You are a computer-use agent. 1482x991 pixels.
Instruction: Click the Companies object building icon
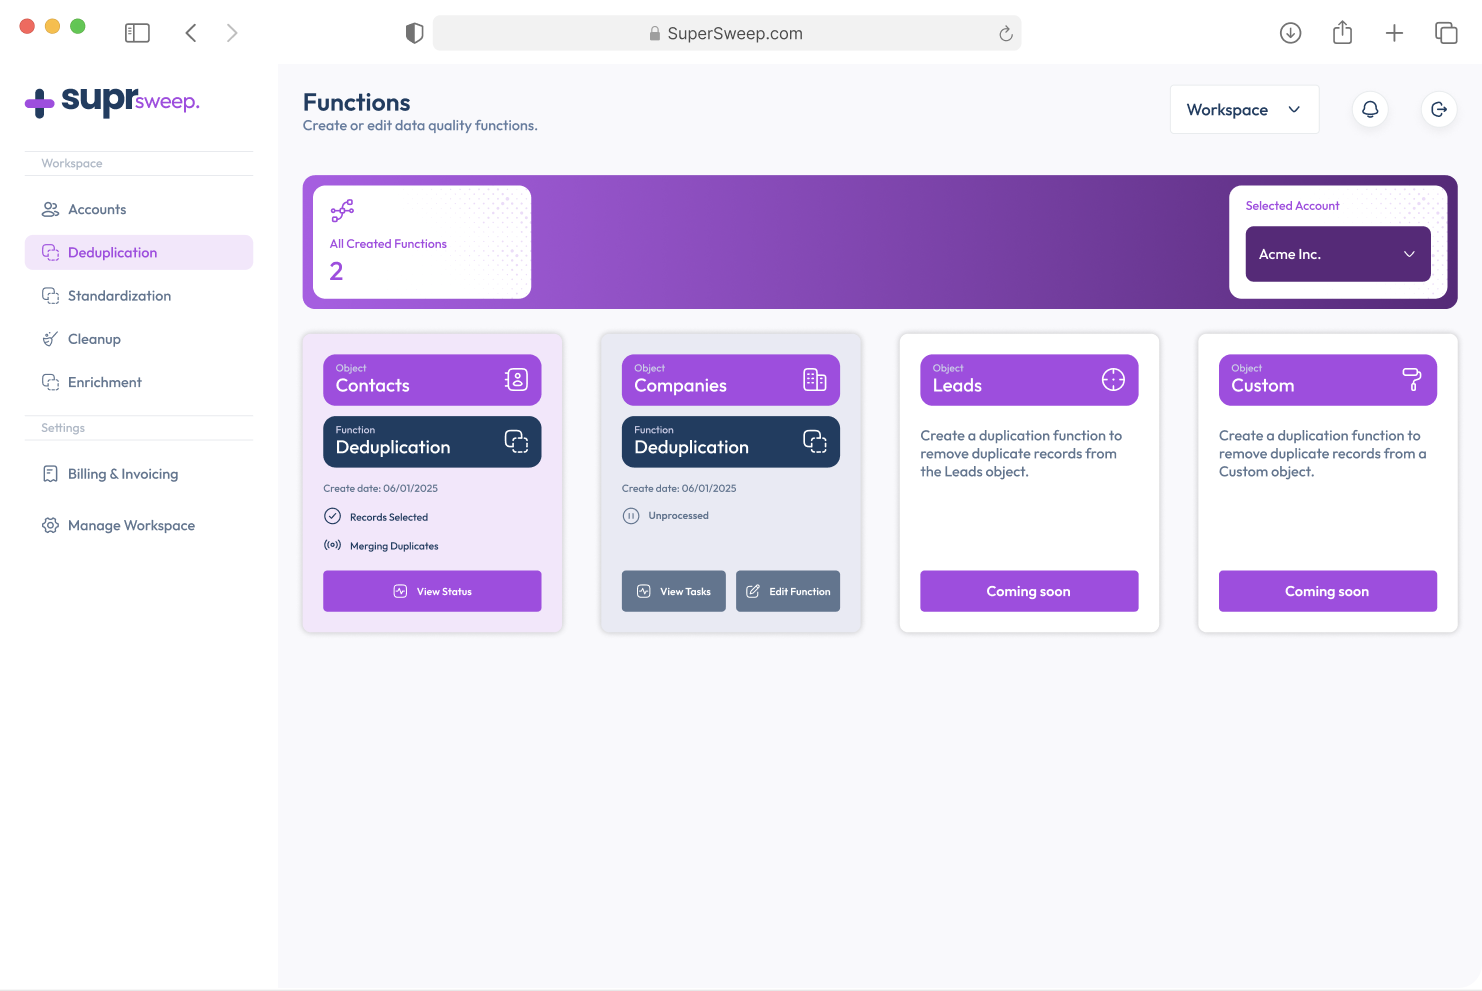pyautogui.click(x=814, y=380)
